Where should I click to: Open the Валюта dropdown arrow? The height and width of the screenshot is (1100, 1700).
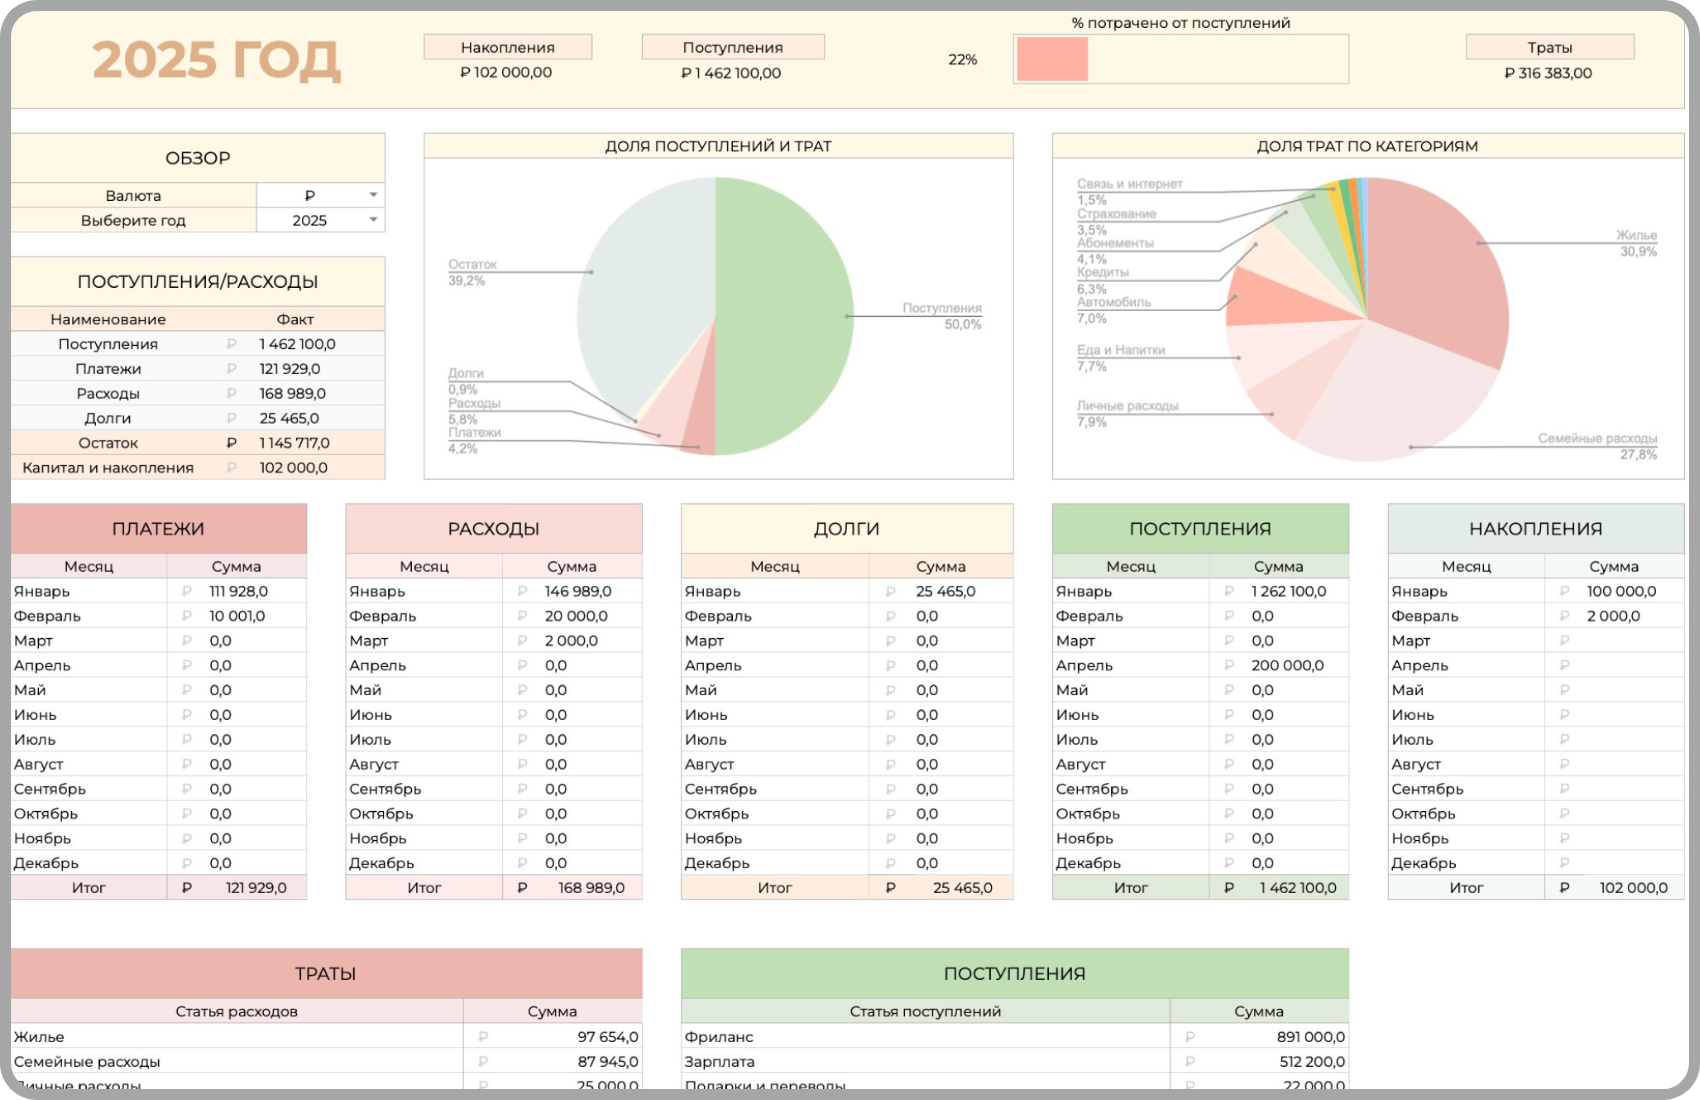click(373, 195)
